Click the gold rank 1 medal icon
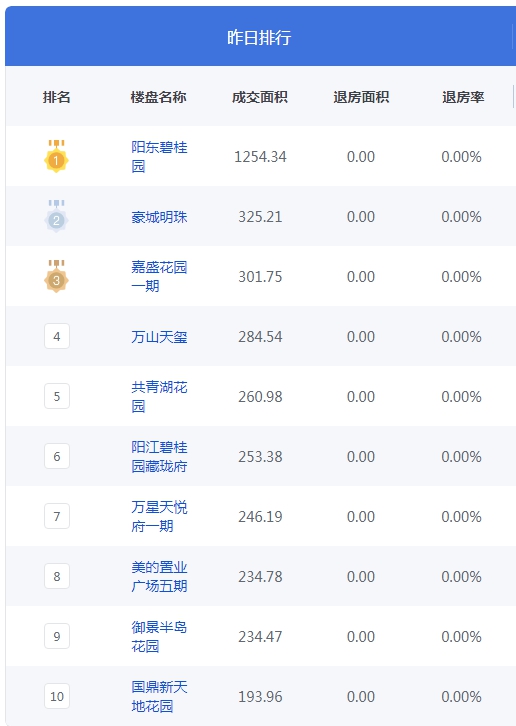Screen dimensions: 516x726 coord(57,156)
